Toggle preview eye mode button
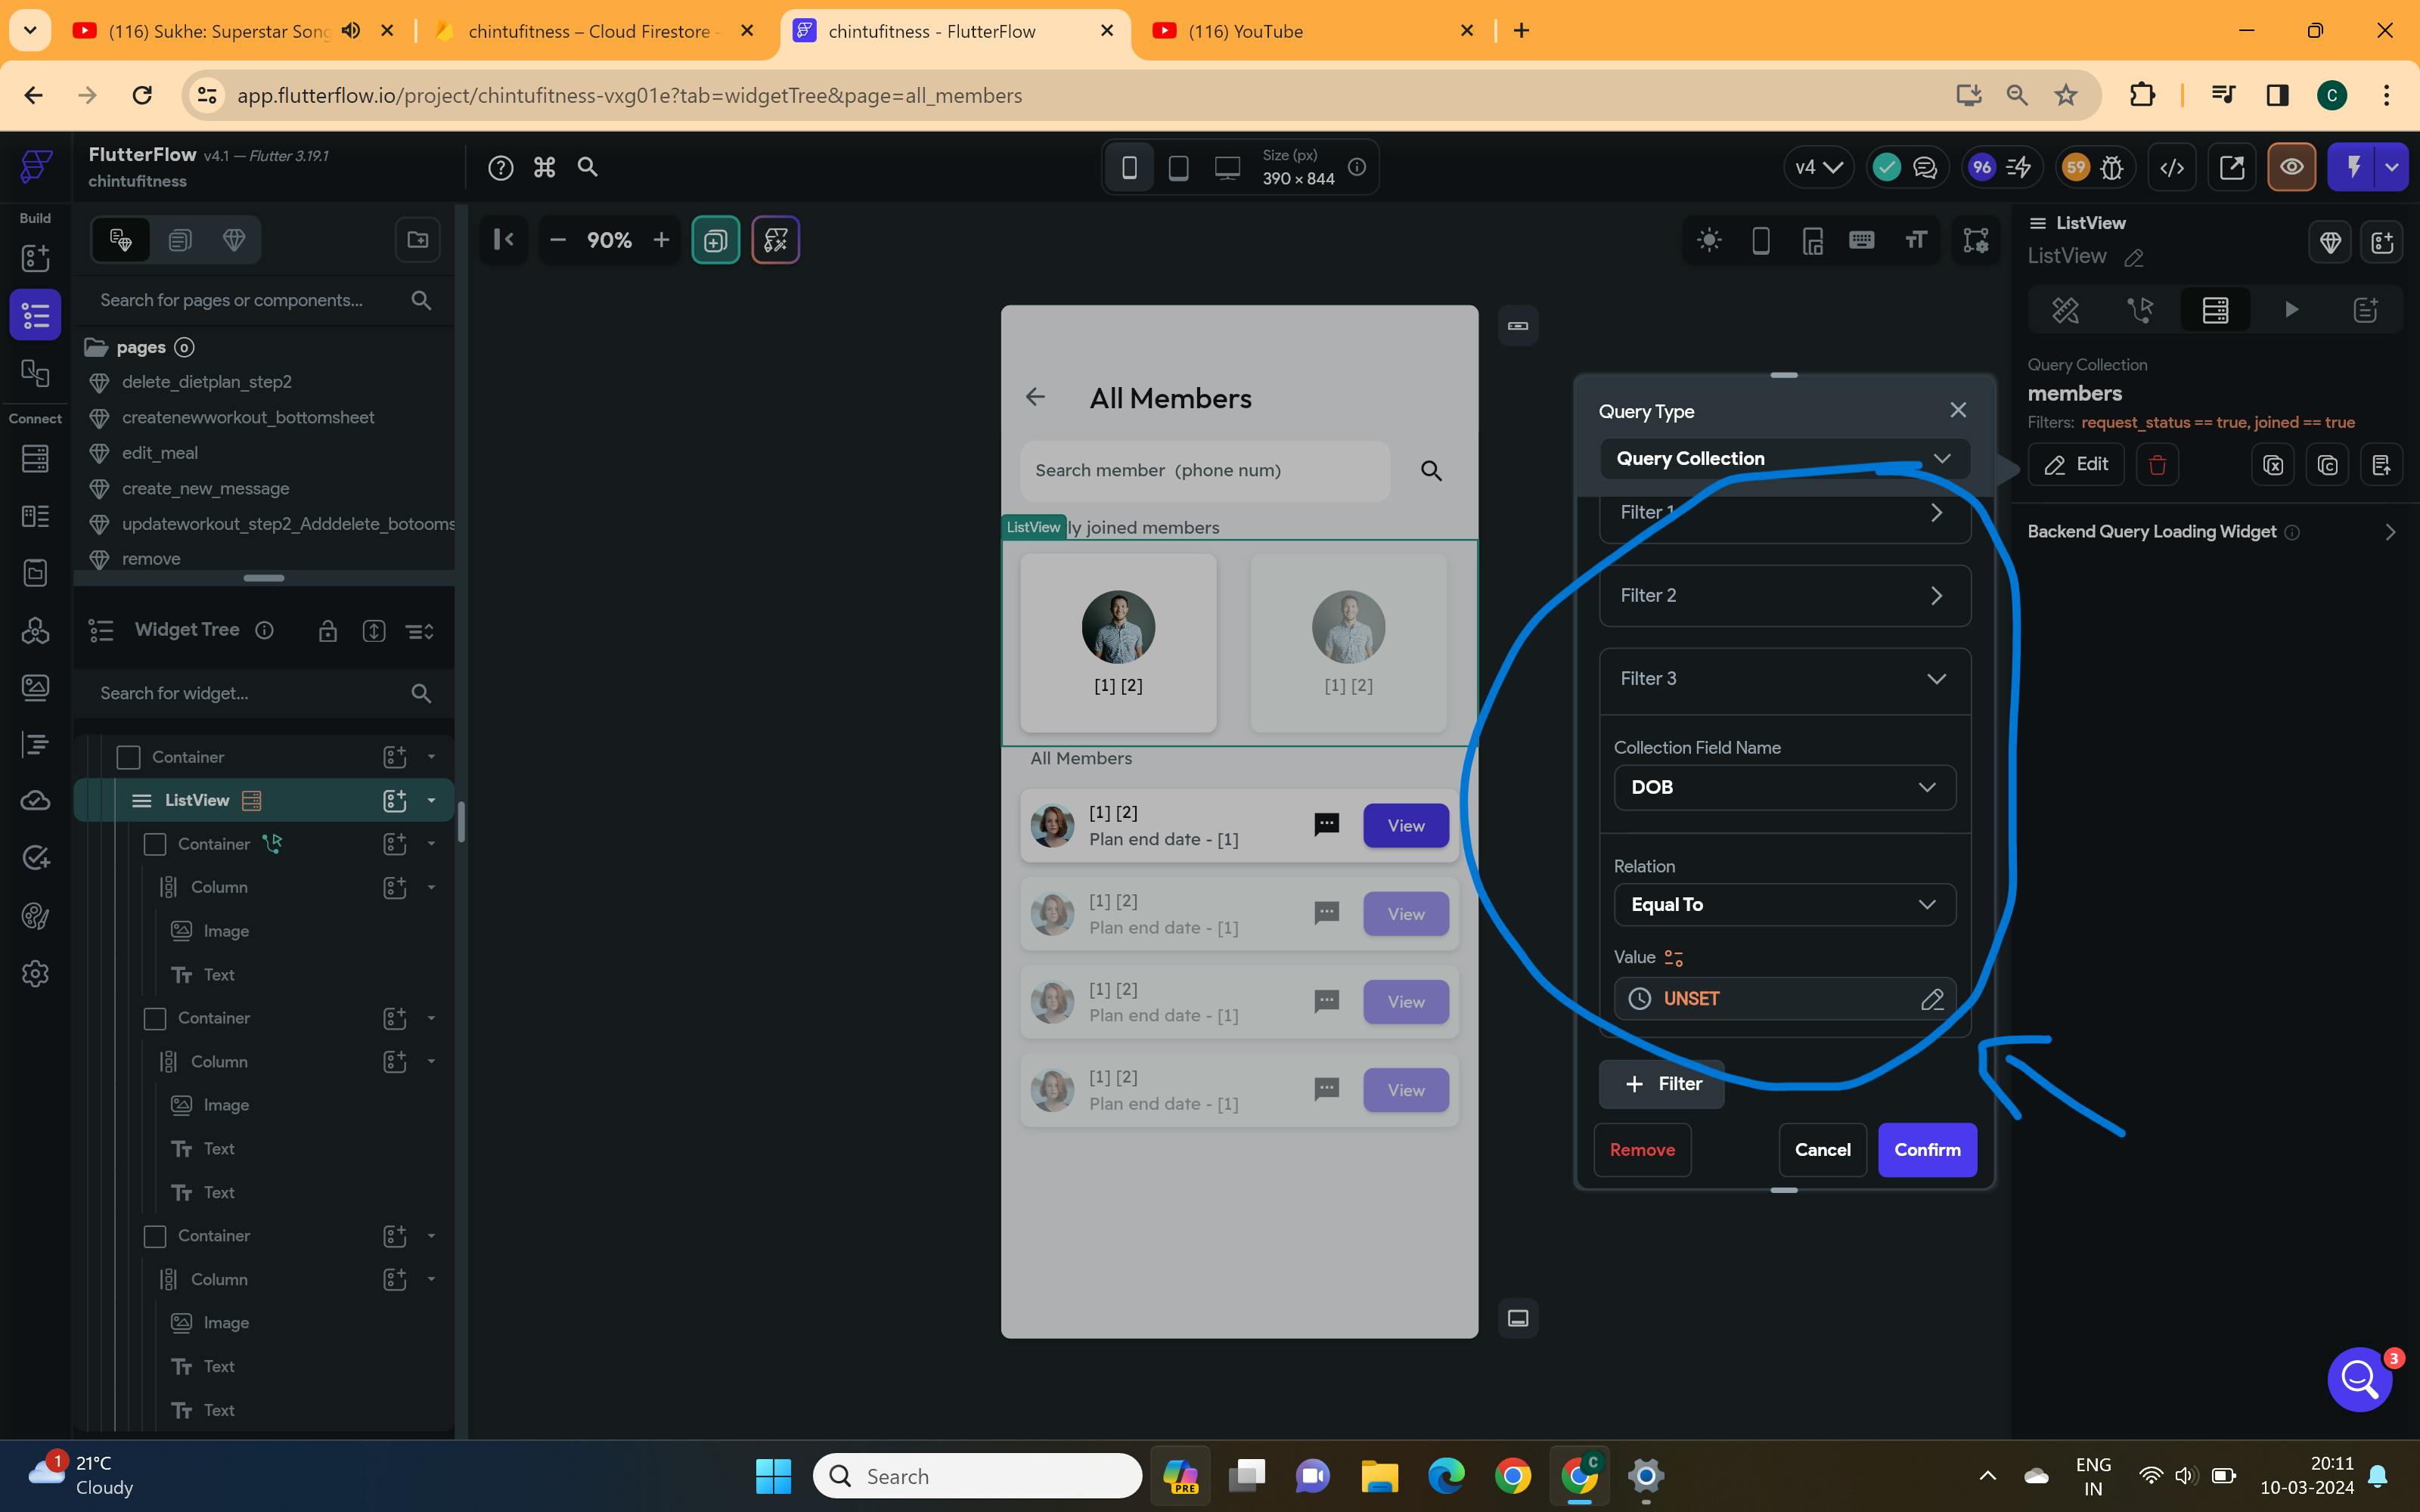The width and height of the screenshot is (2420, 1512). click(2291, 167)
